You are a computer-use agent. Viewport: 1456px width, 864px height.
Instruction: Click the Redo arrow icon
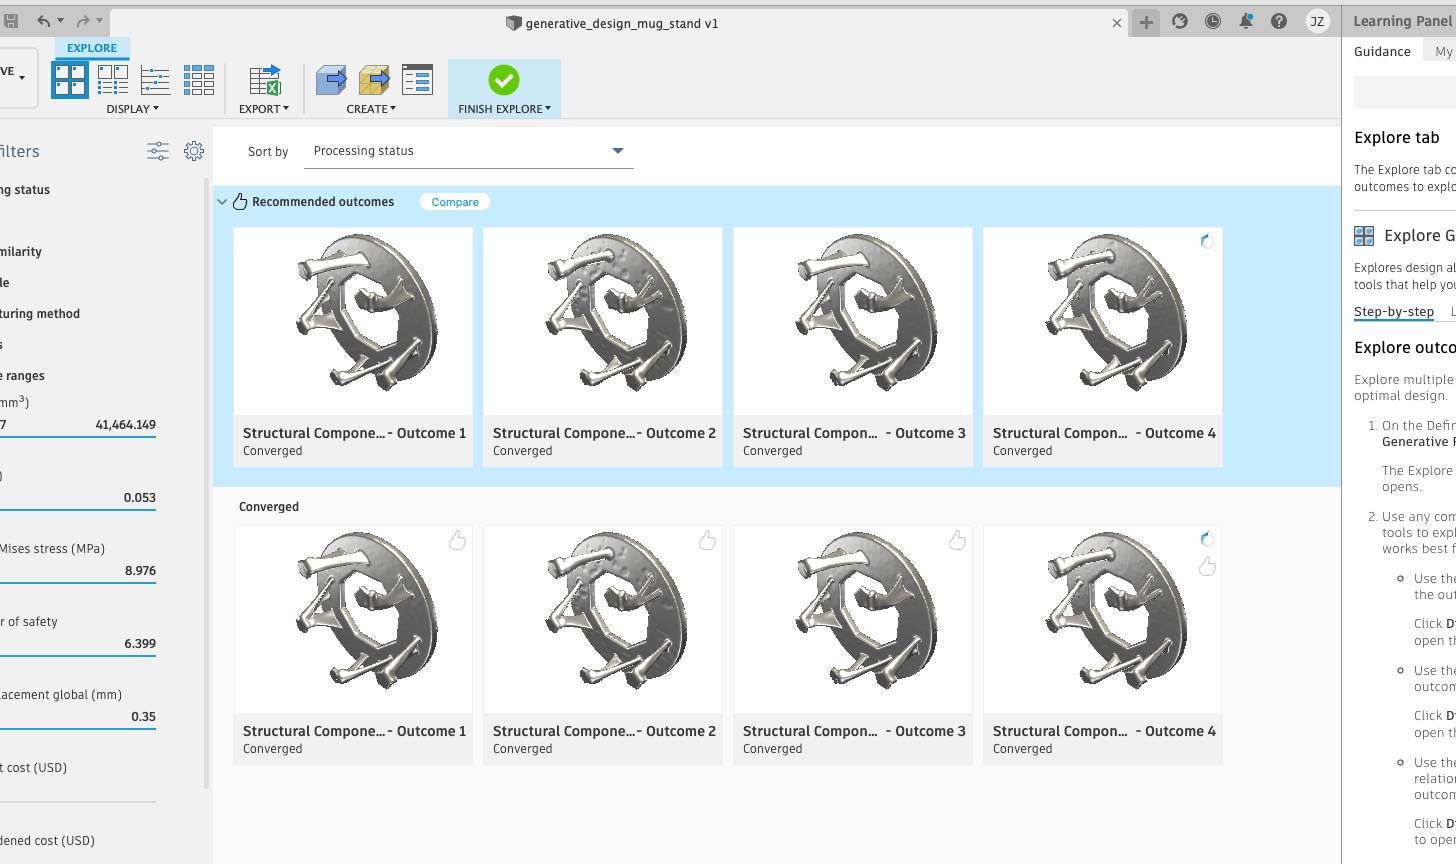click(83, 21)
